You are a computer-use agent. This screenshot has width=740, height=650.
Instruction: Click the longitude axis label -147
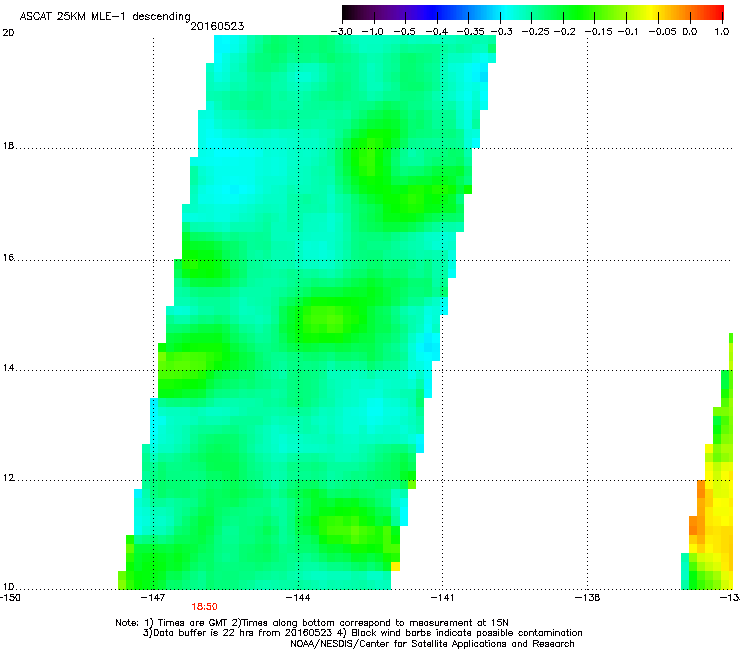(x=153, y=598)
